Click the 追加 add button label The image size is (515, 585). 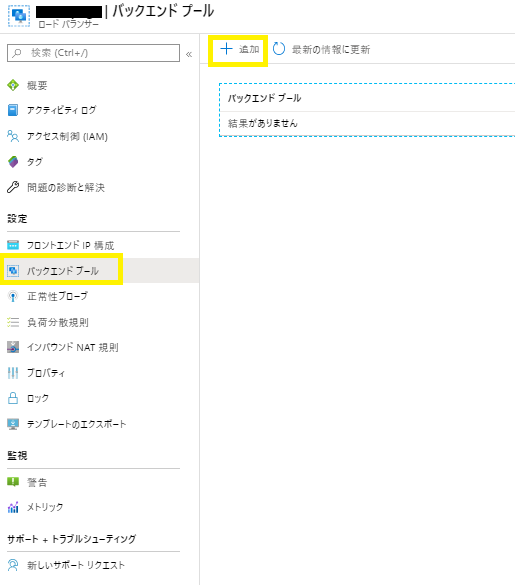(249, 49)
